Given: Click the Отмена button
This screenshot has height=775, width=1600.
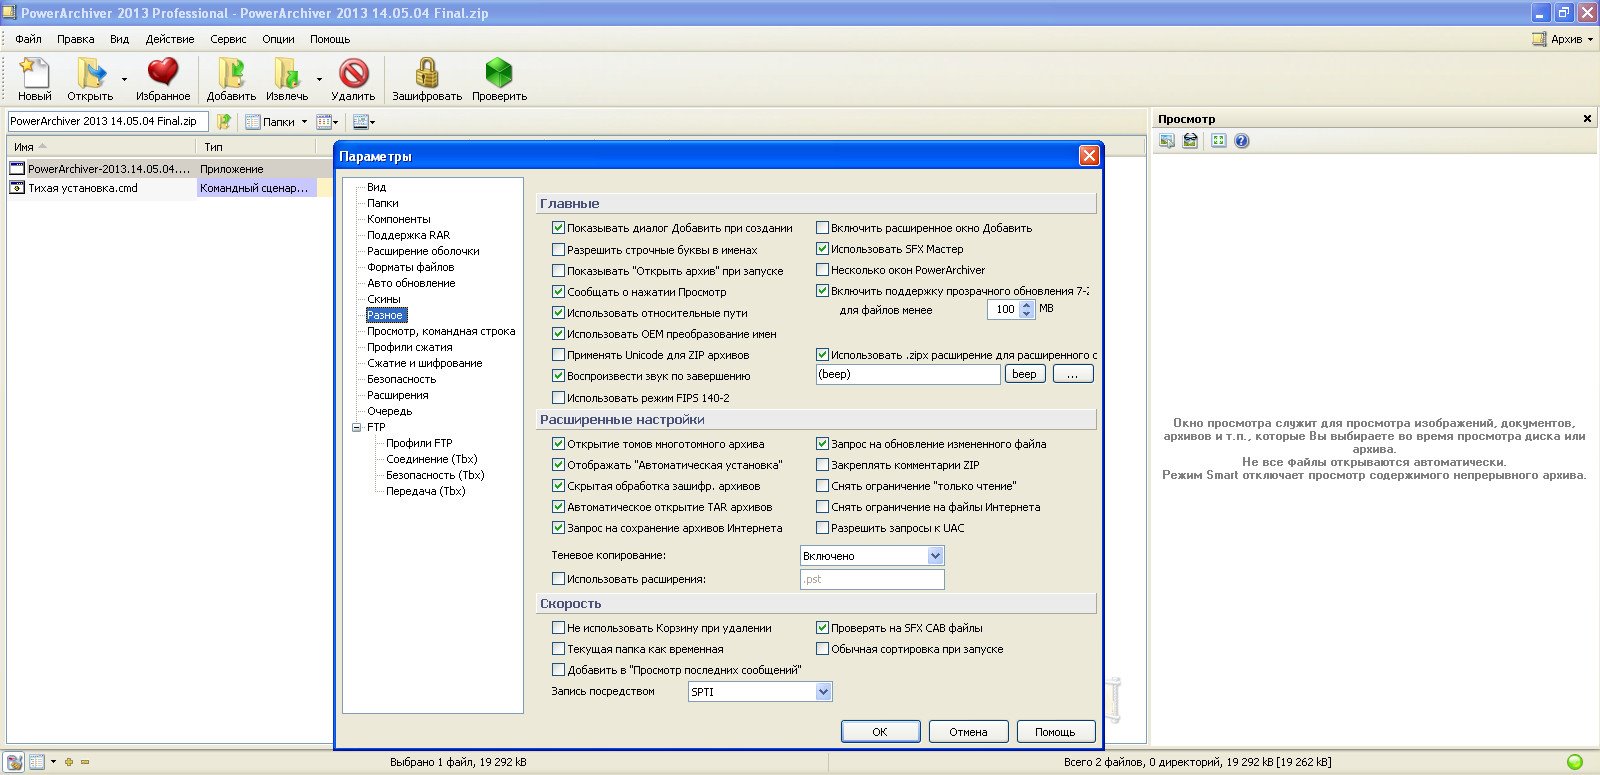Looking at the screenshot, I should [x=968, y=732].
